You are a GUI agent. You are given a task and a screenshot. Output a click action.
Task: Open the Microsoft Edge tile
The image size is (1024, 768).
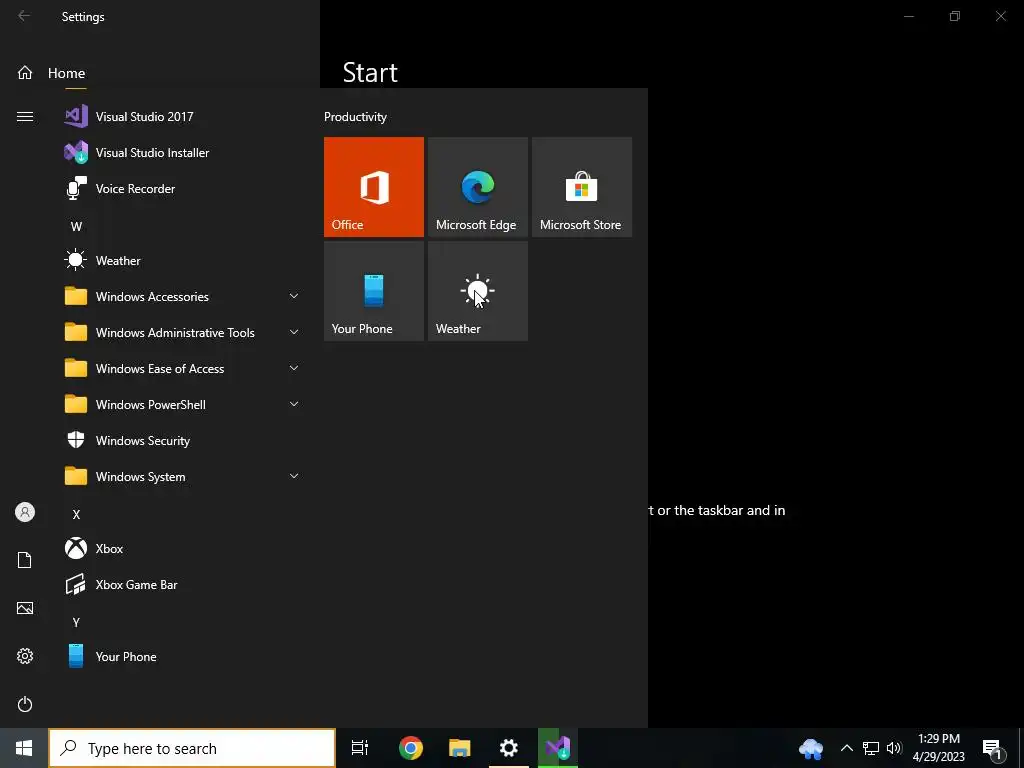tap(477, 187)
